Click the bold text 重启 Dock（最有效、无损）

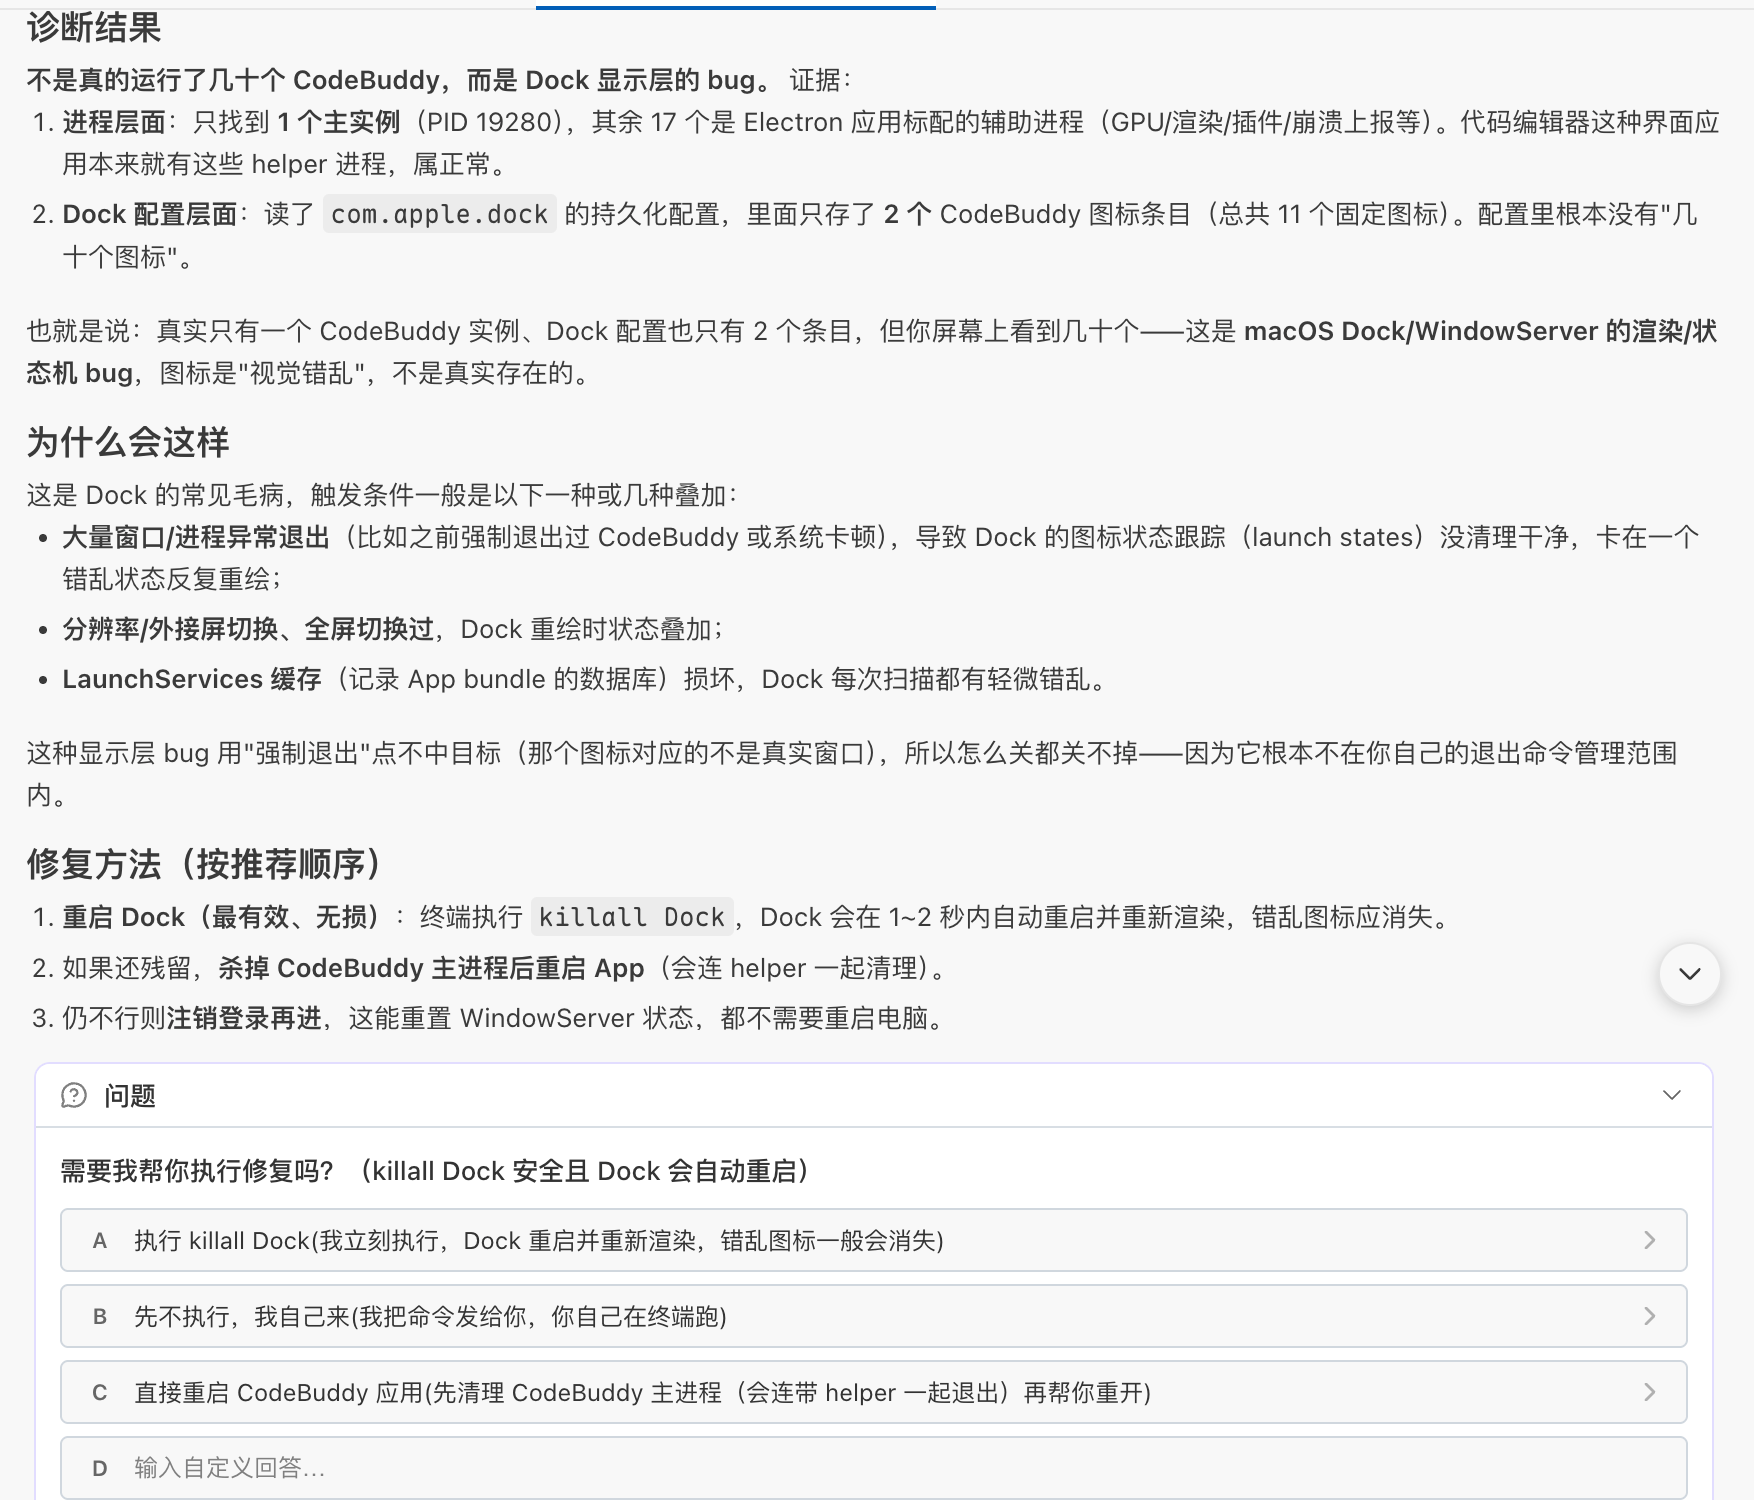(223, 917)
